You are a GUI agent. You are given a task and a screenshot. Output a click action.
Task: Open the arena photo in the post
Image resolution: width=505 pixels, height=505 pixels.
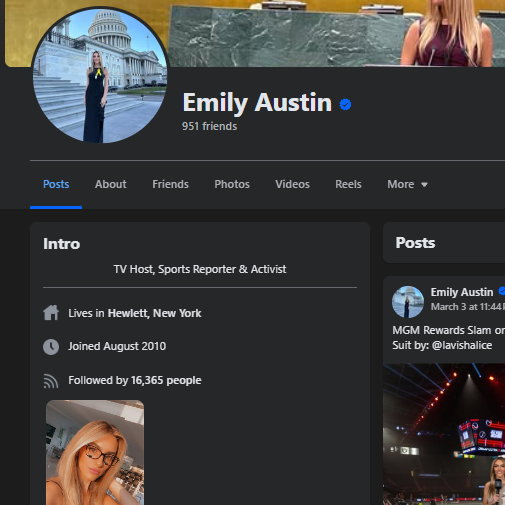[x=444, y=434]
